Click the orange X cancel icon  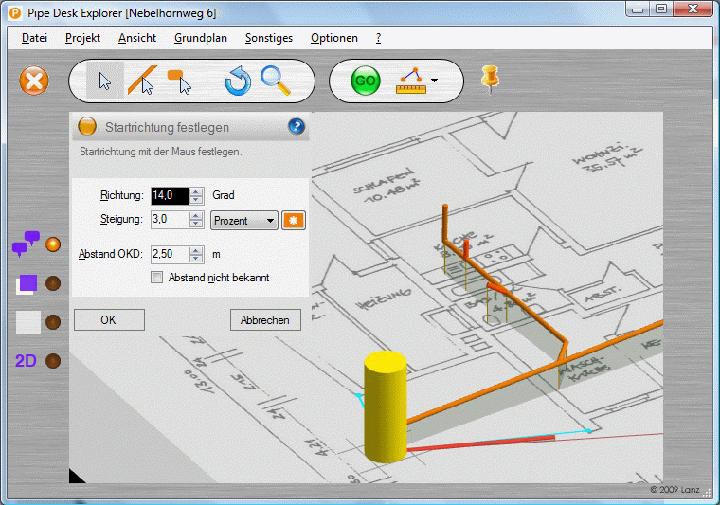(34, 80)
